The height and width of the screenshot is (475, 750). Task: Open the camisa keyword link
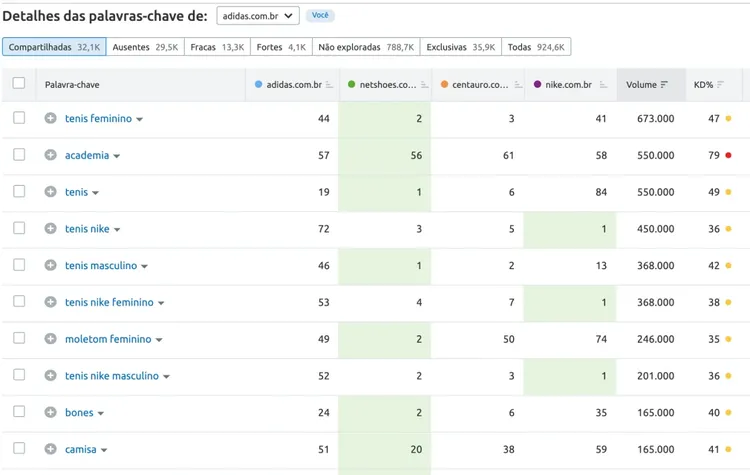(81, 449)
